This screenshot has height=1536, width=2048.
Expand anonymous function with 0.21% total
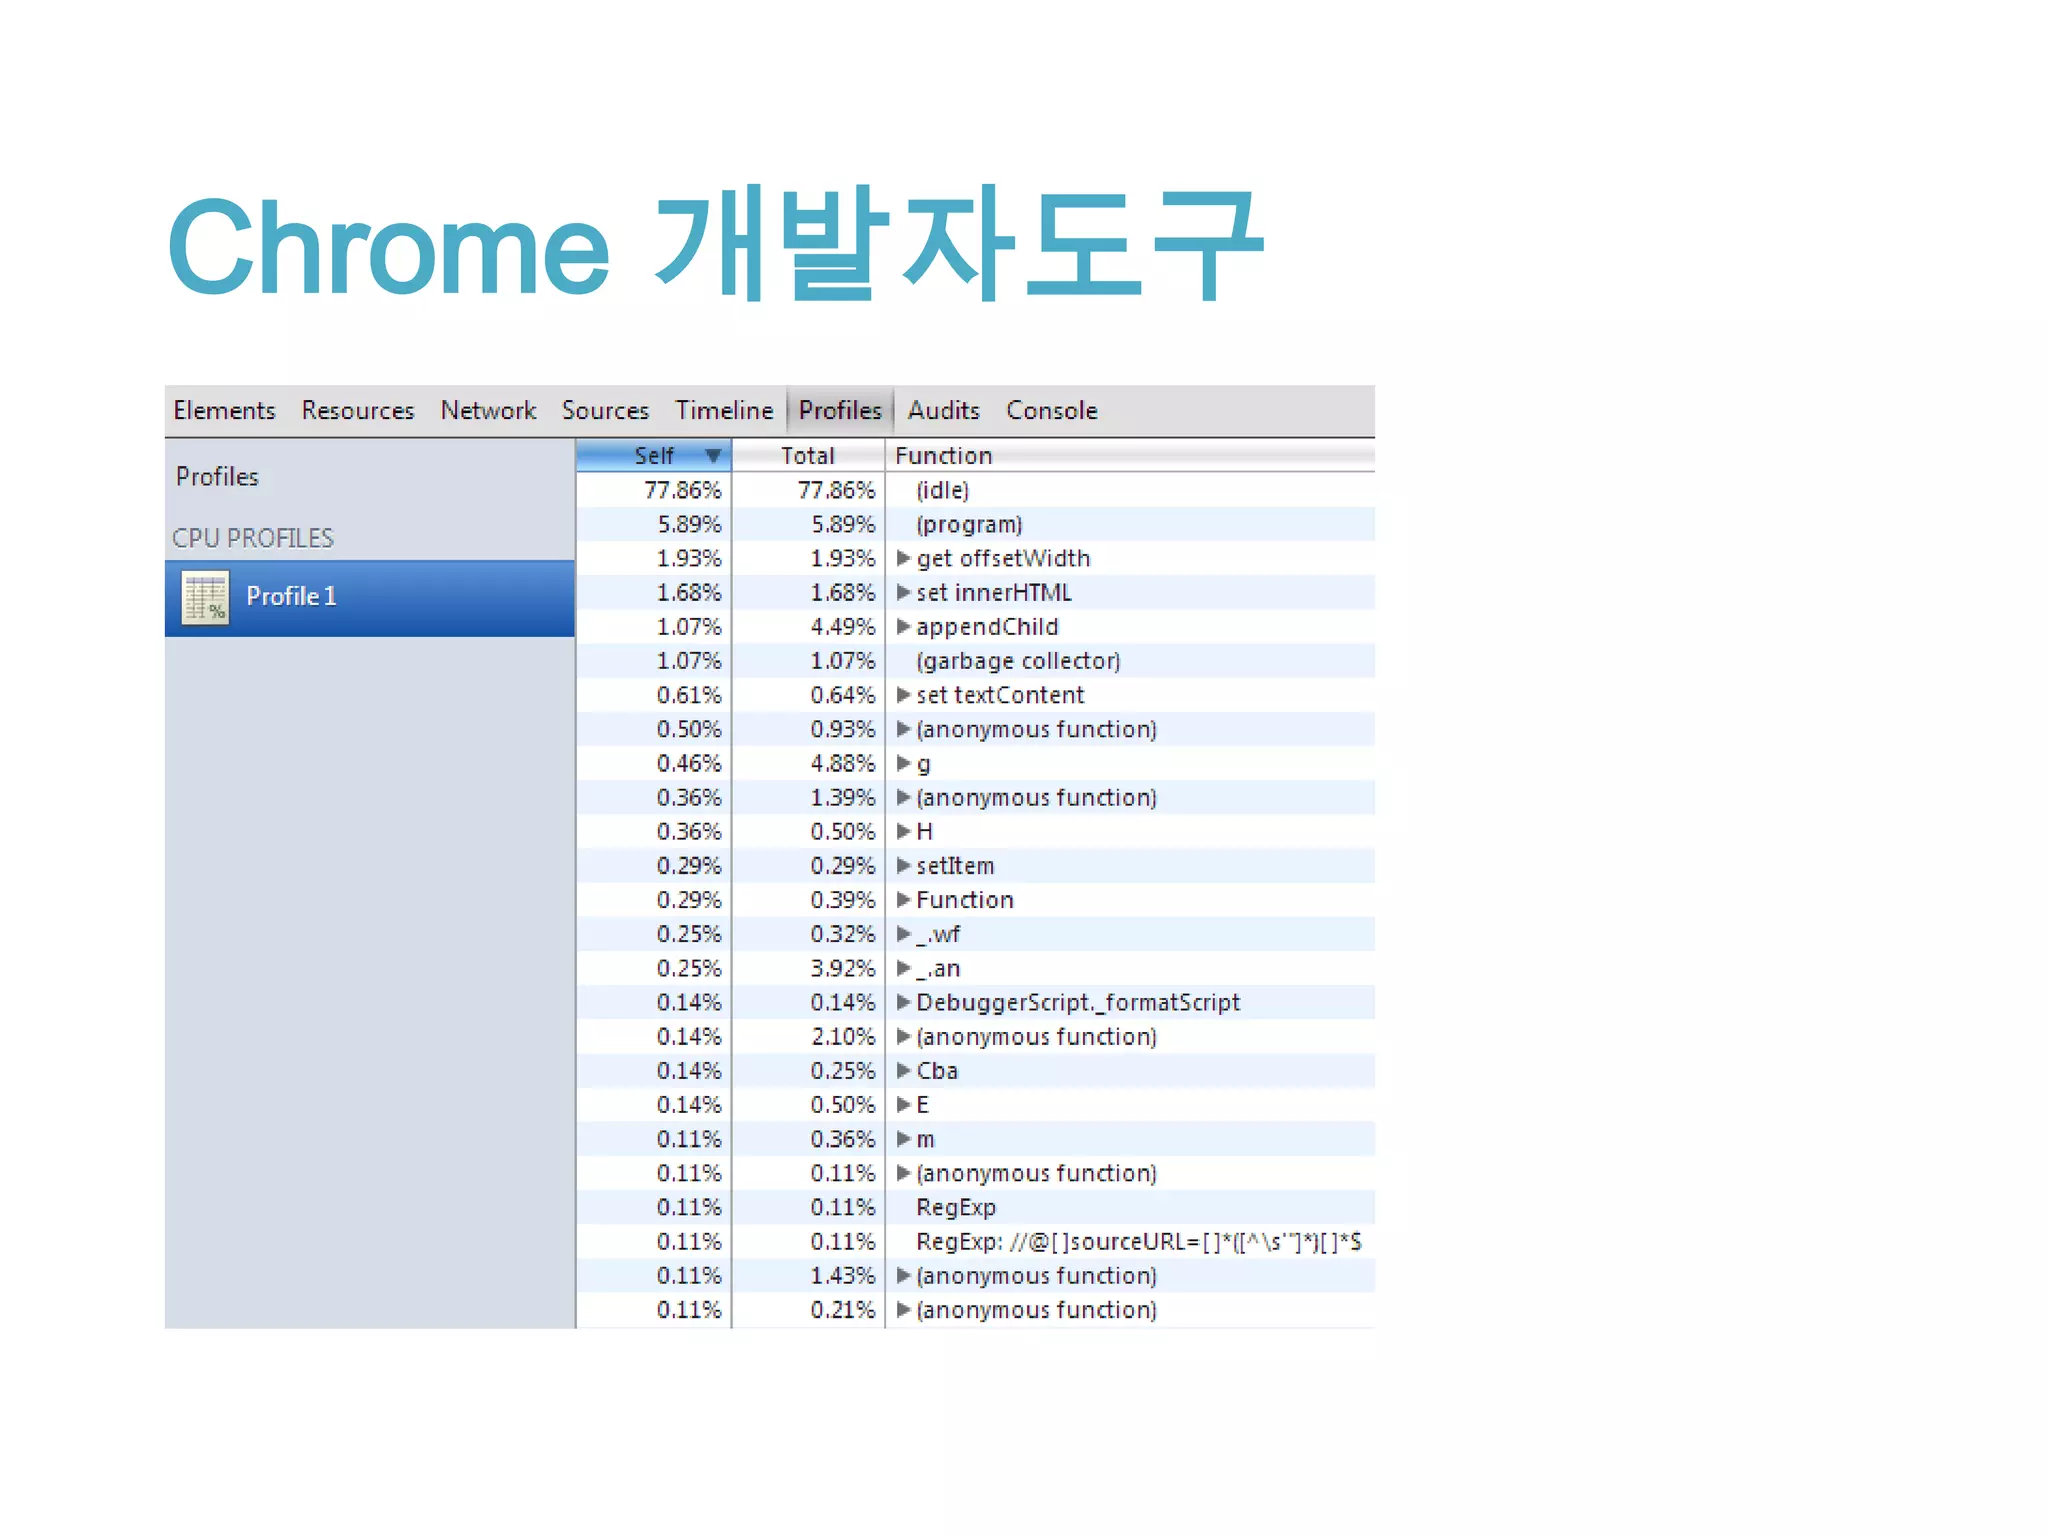click(x=903, y=1310)
